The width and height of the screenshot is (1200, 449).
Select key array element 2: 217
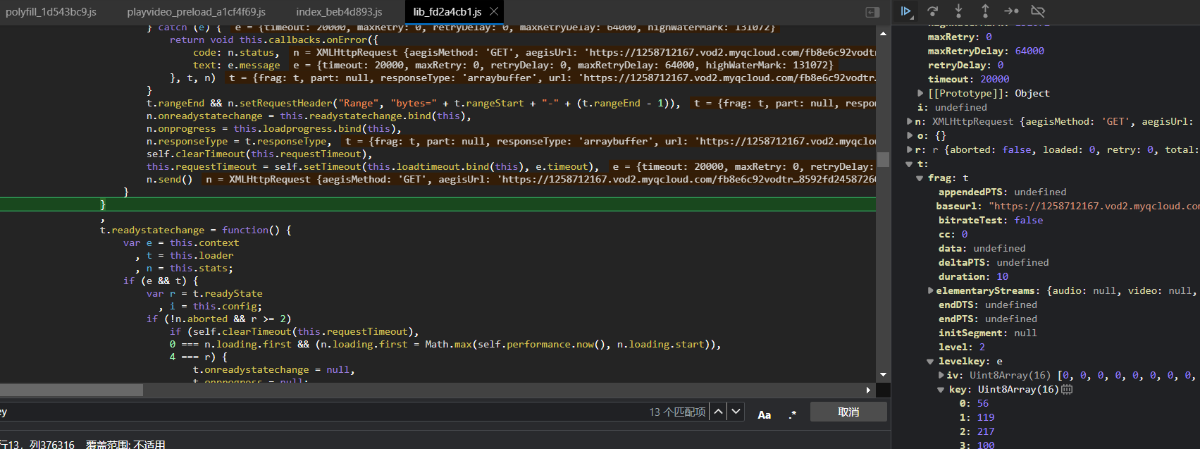(x=977, y=431)
